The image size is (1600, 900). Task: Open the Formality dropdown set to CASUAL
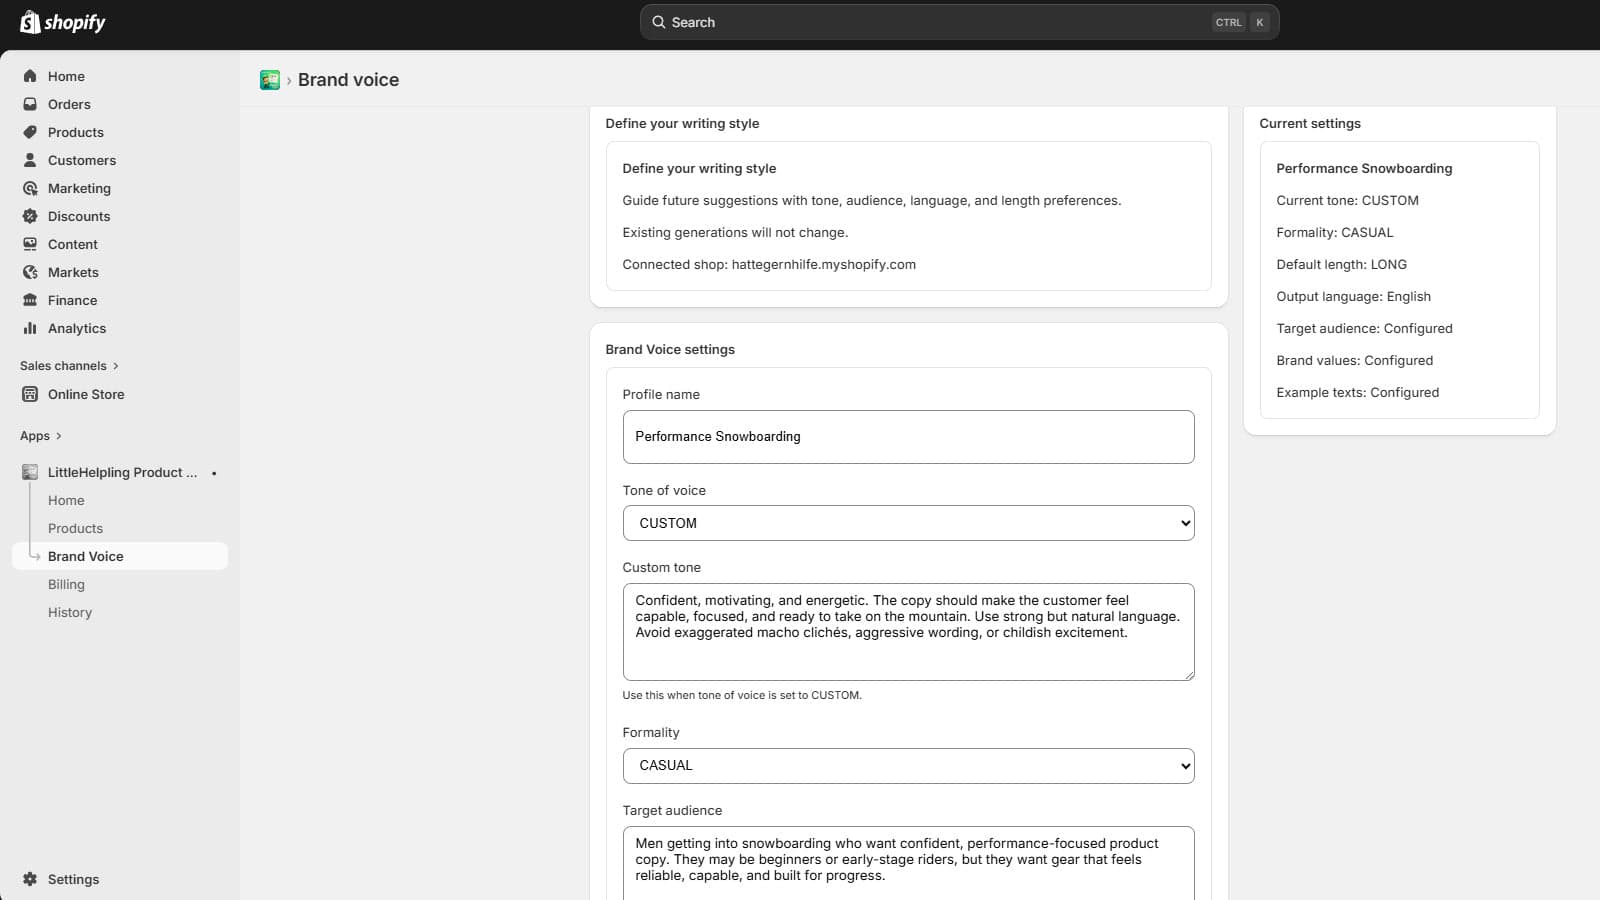(908, 766)
